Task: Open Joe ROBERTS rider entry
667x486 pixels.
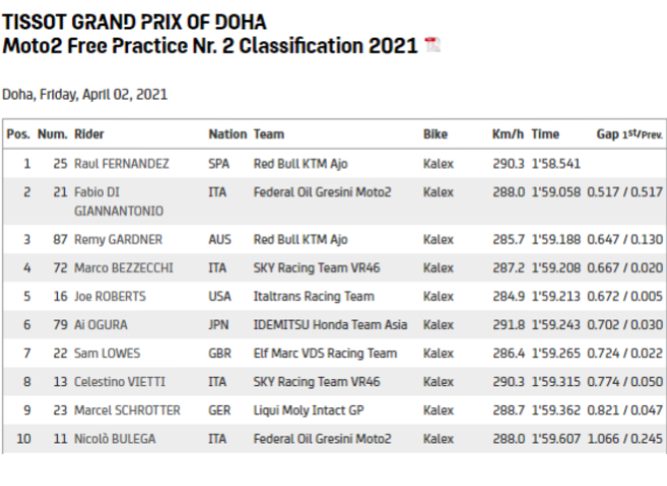Action: coord(111,297)
